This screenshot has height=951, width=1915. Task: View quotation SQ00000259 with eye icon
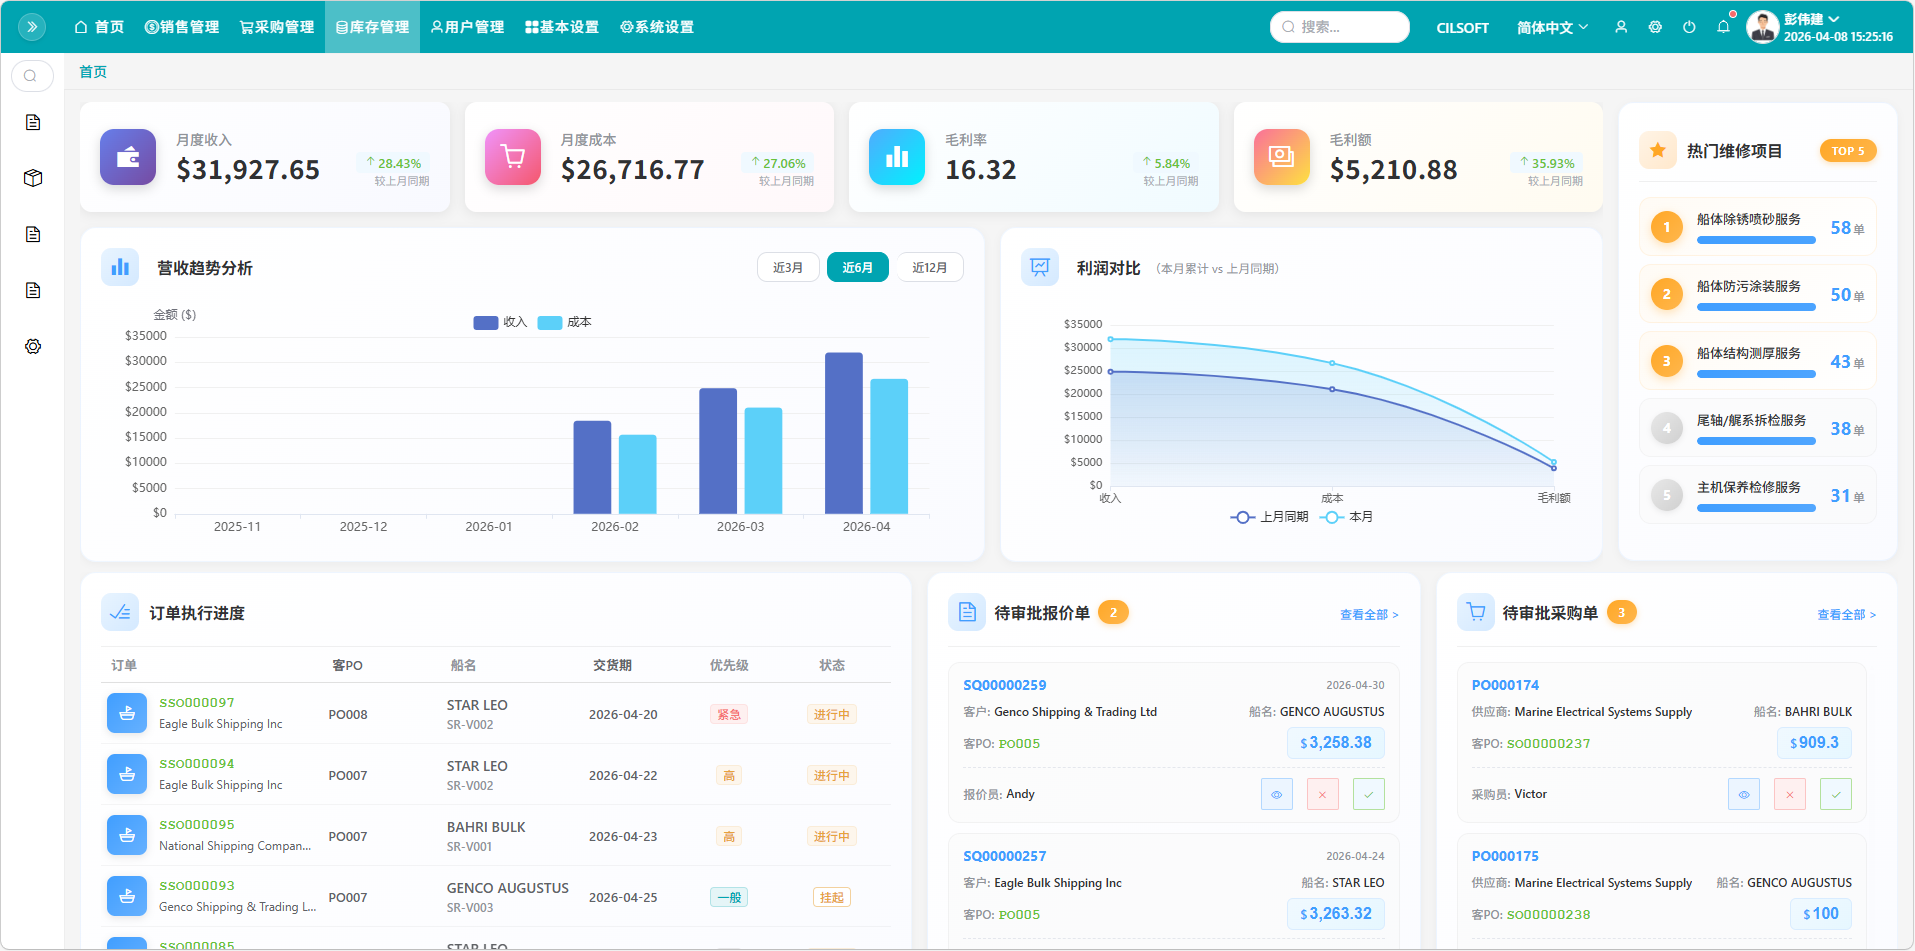pos(1276,794)
